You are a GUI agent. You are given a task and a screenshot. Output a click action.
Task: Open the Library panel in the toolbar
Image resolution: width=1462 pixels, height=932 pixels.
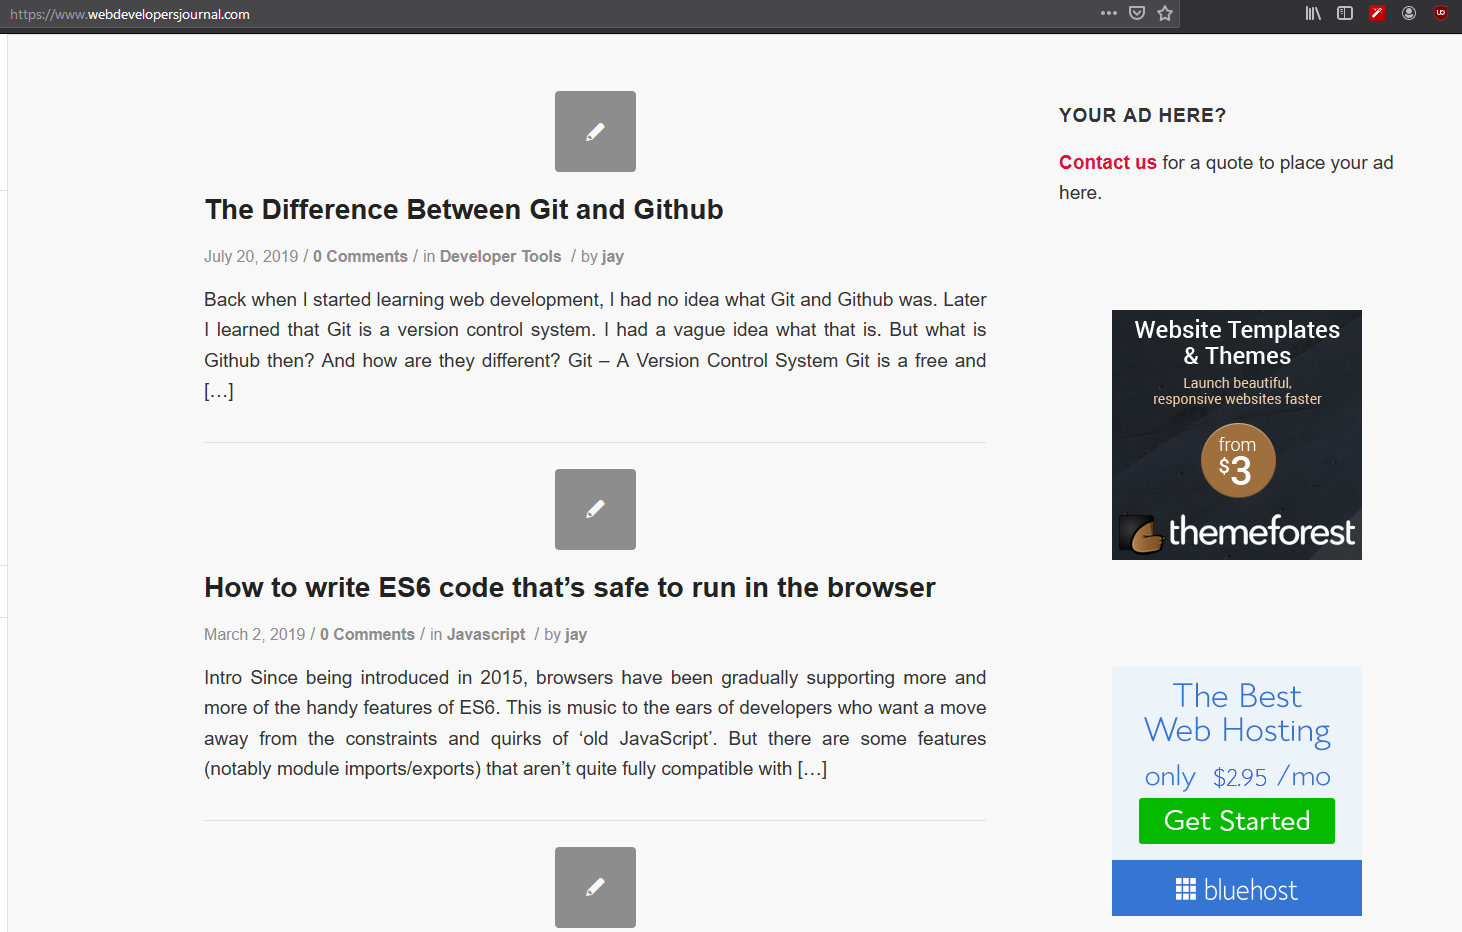[x=1311, y=13]
